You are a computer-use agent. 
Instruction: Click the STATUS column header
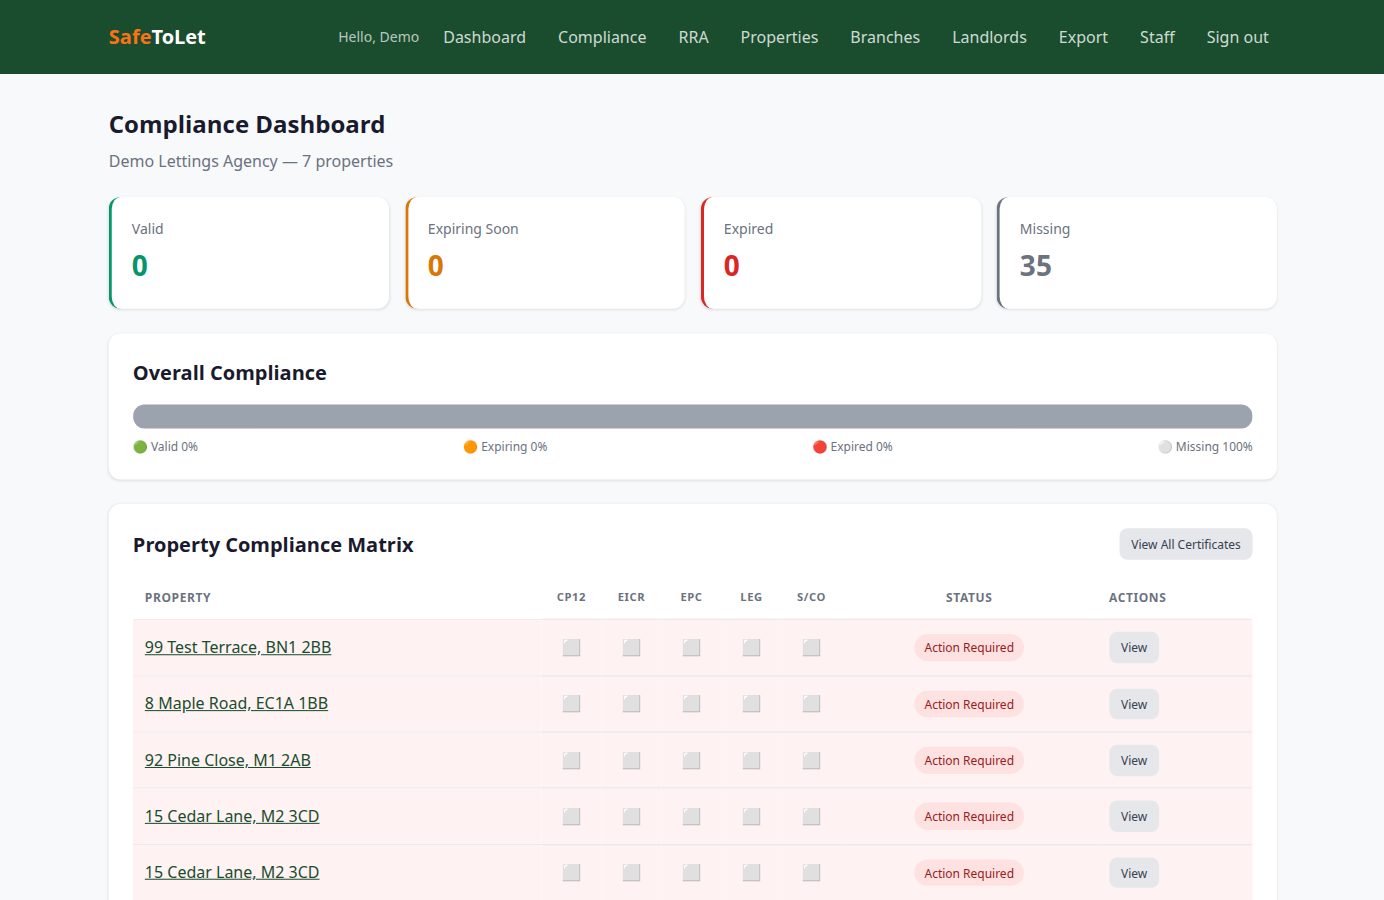tap(969, 598)
